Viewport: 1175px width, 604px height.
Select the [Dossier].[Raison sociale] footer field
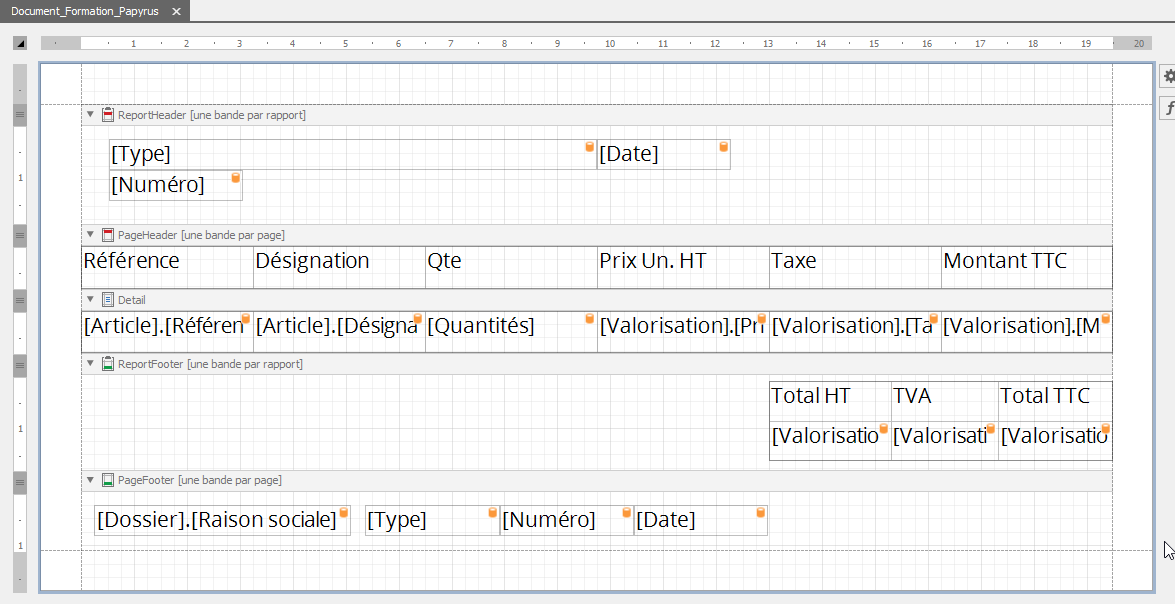coord(217,520)
